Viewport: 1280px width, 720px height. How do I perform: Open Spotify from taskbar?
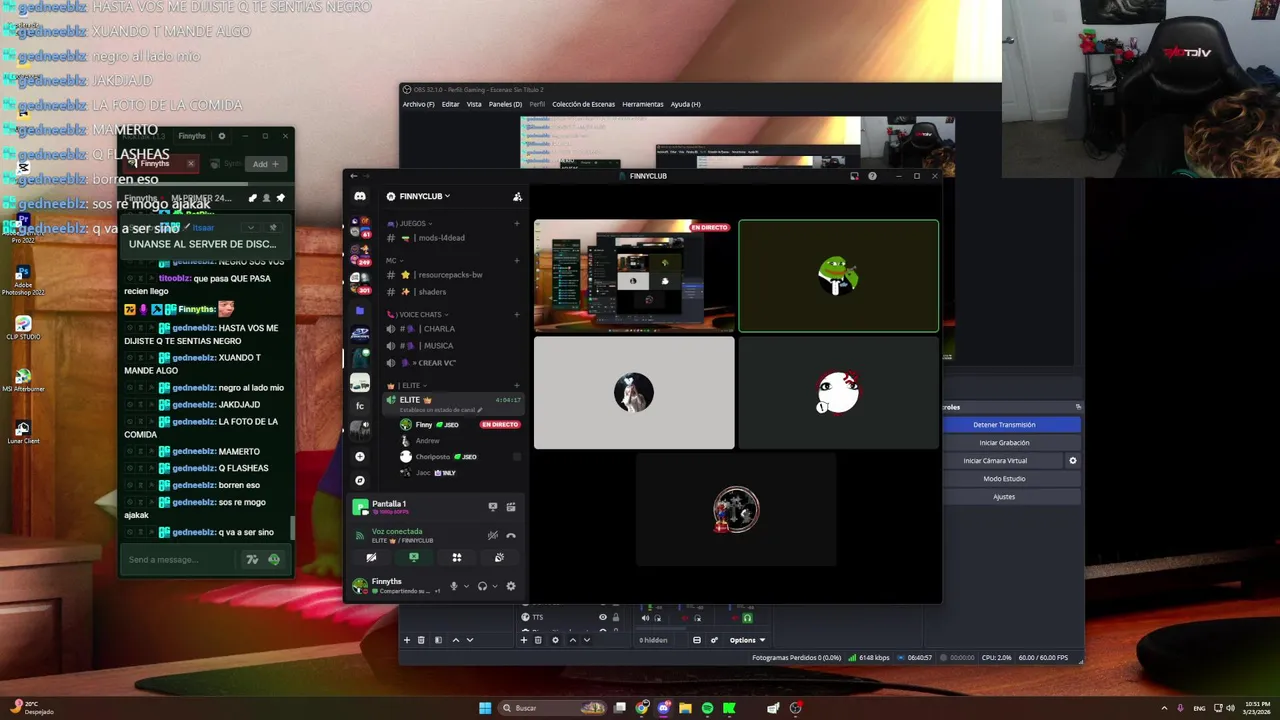coord(707,708)
